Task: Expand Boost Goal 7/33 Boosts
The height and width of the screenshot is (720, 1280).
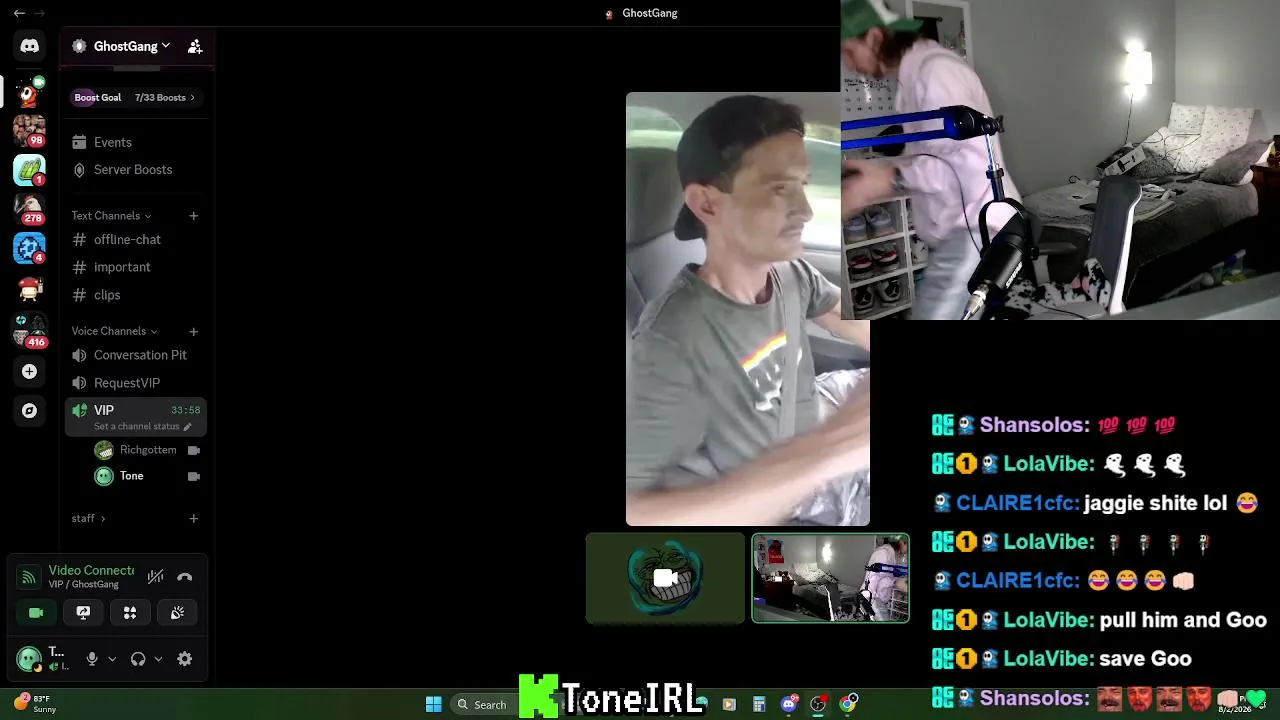Action: 134,97
